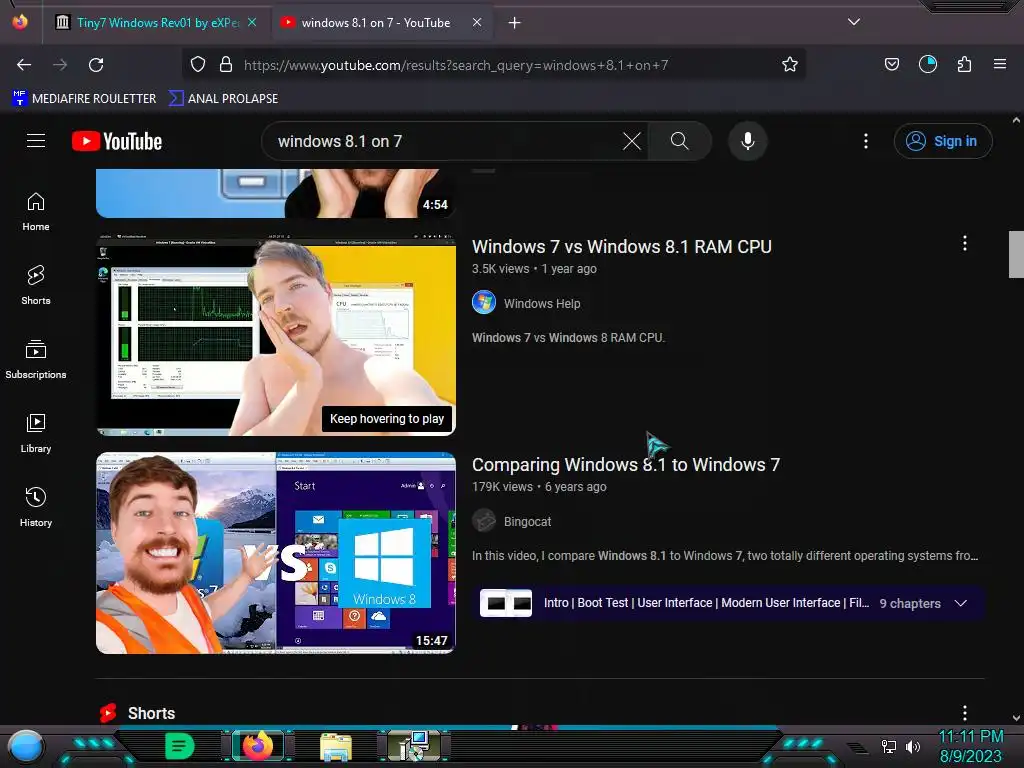Open the MEDIAFIRE ROULETTER bookmark
The width and height of the screenshot is (1024, 768).
(84, 99)
